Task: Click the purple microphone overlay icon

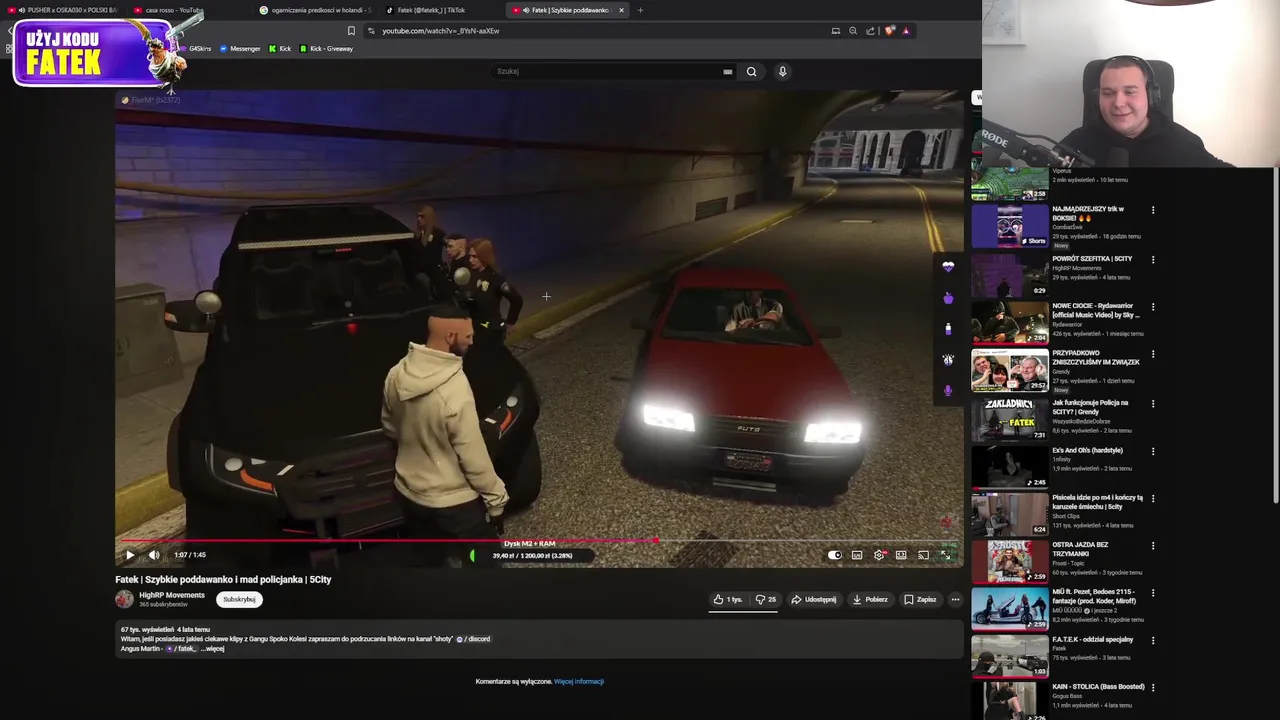Action: click(948, 390)
